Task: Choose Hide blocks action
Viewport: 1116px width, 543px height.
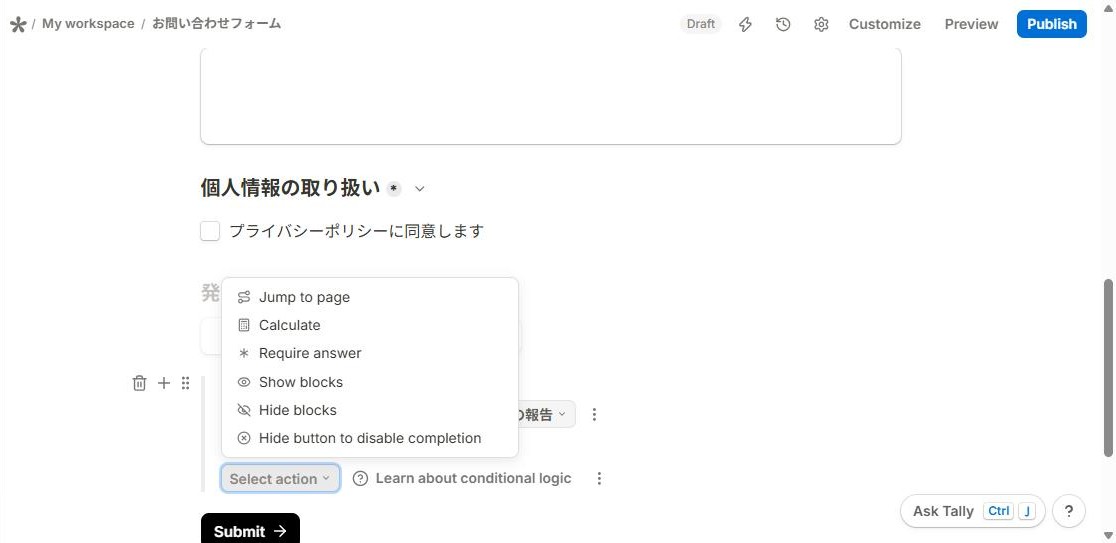Action: coord(369,410)
